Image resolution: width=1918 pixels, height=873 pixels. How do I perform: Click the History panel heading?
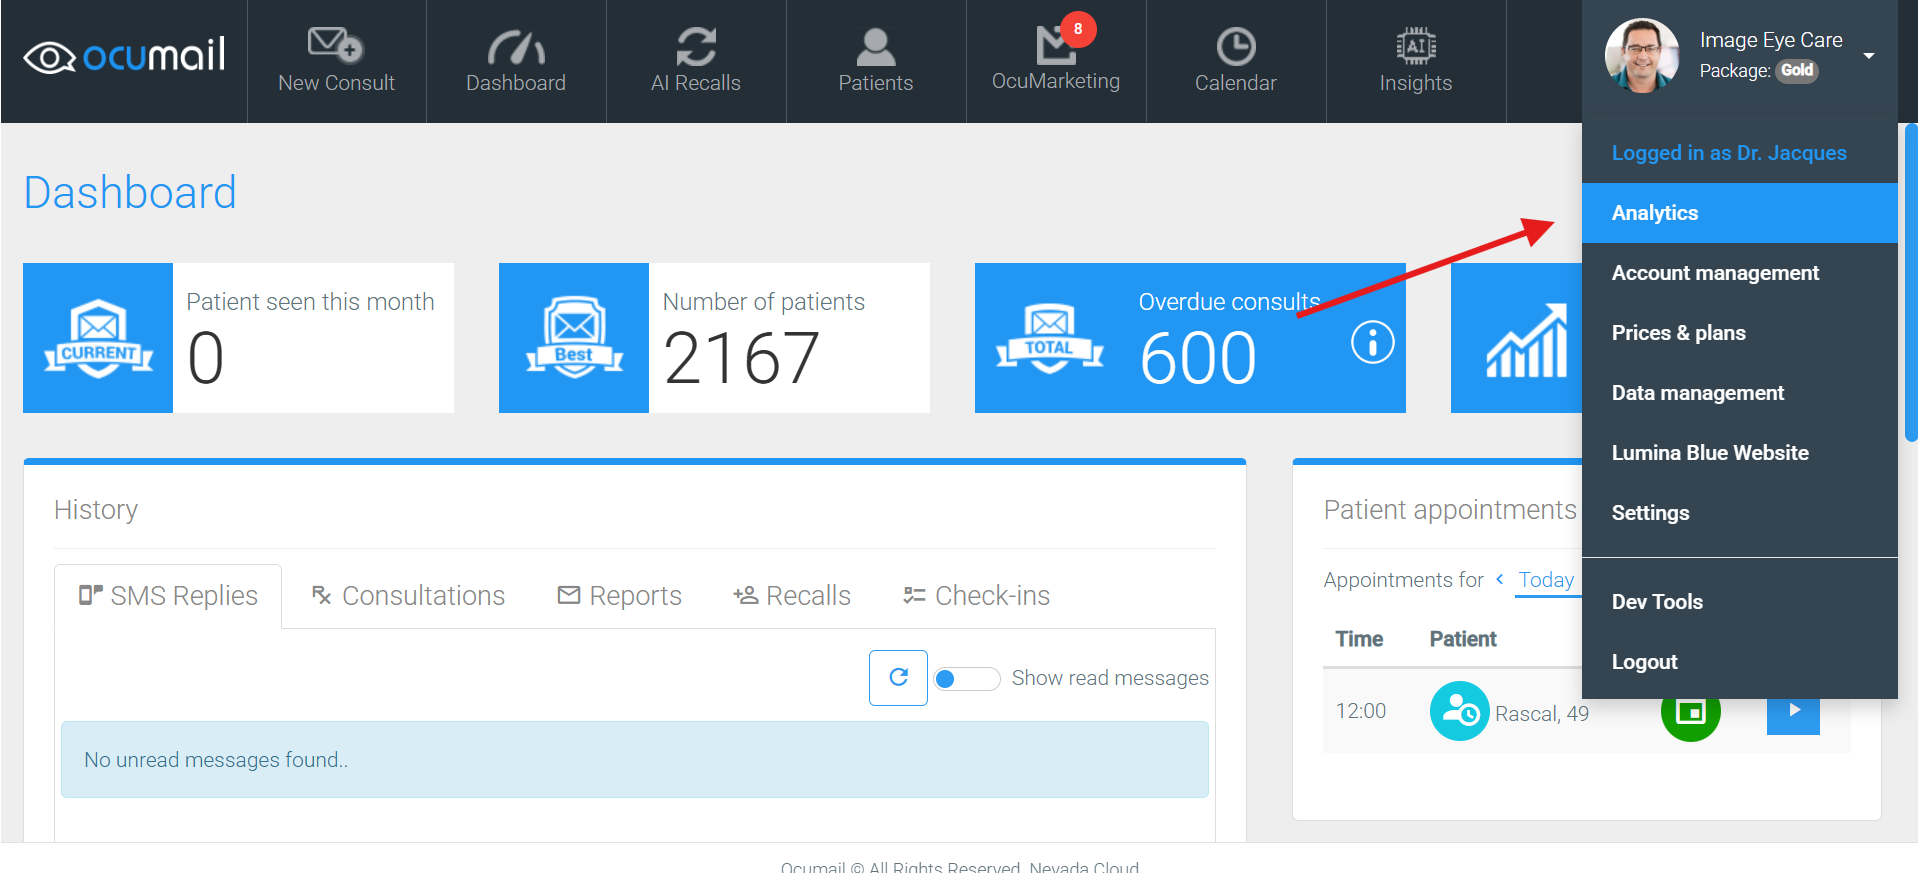point(96,510)
